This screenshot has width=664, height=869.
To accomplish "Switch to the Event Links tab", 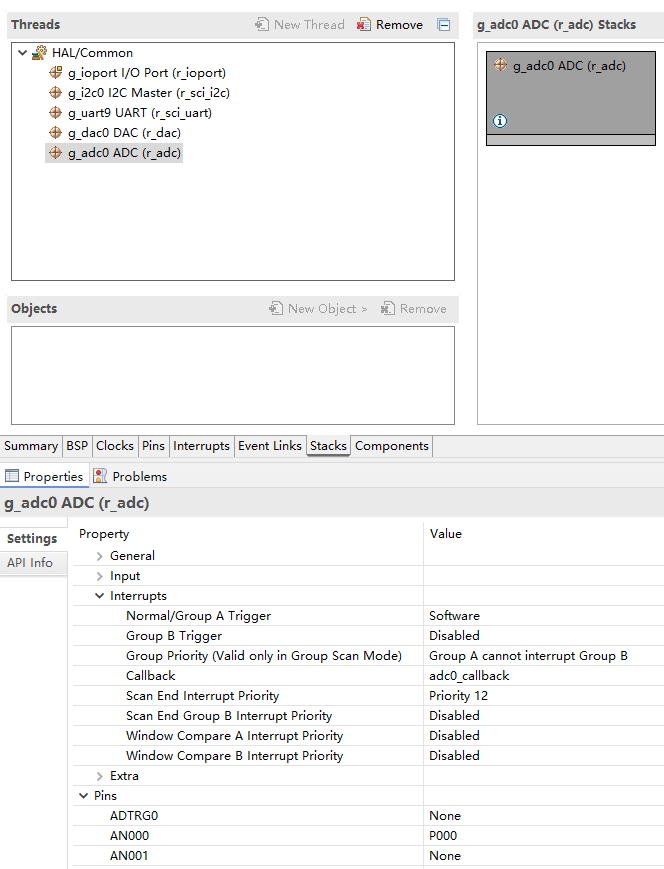I will (270, 446).
